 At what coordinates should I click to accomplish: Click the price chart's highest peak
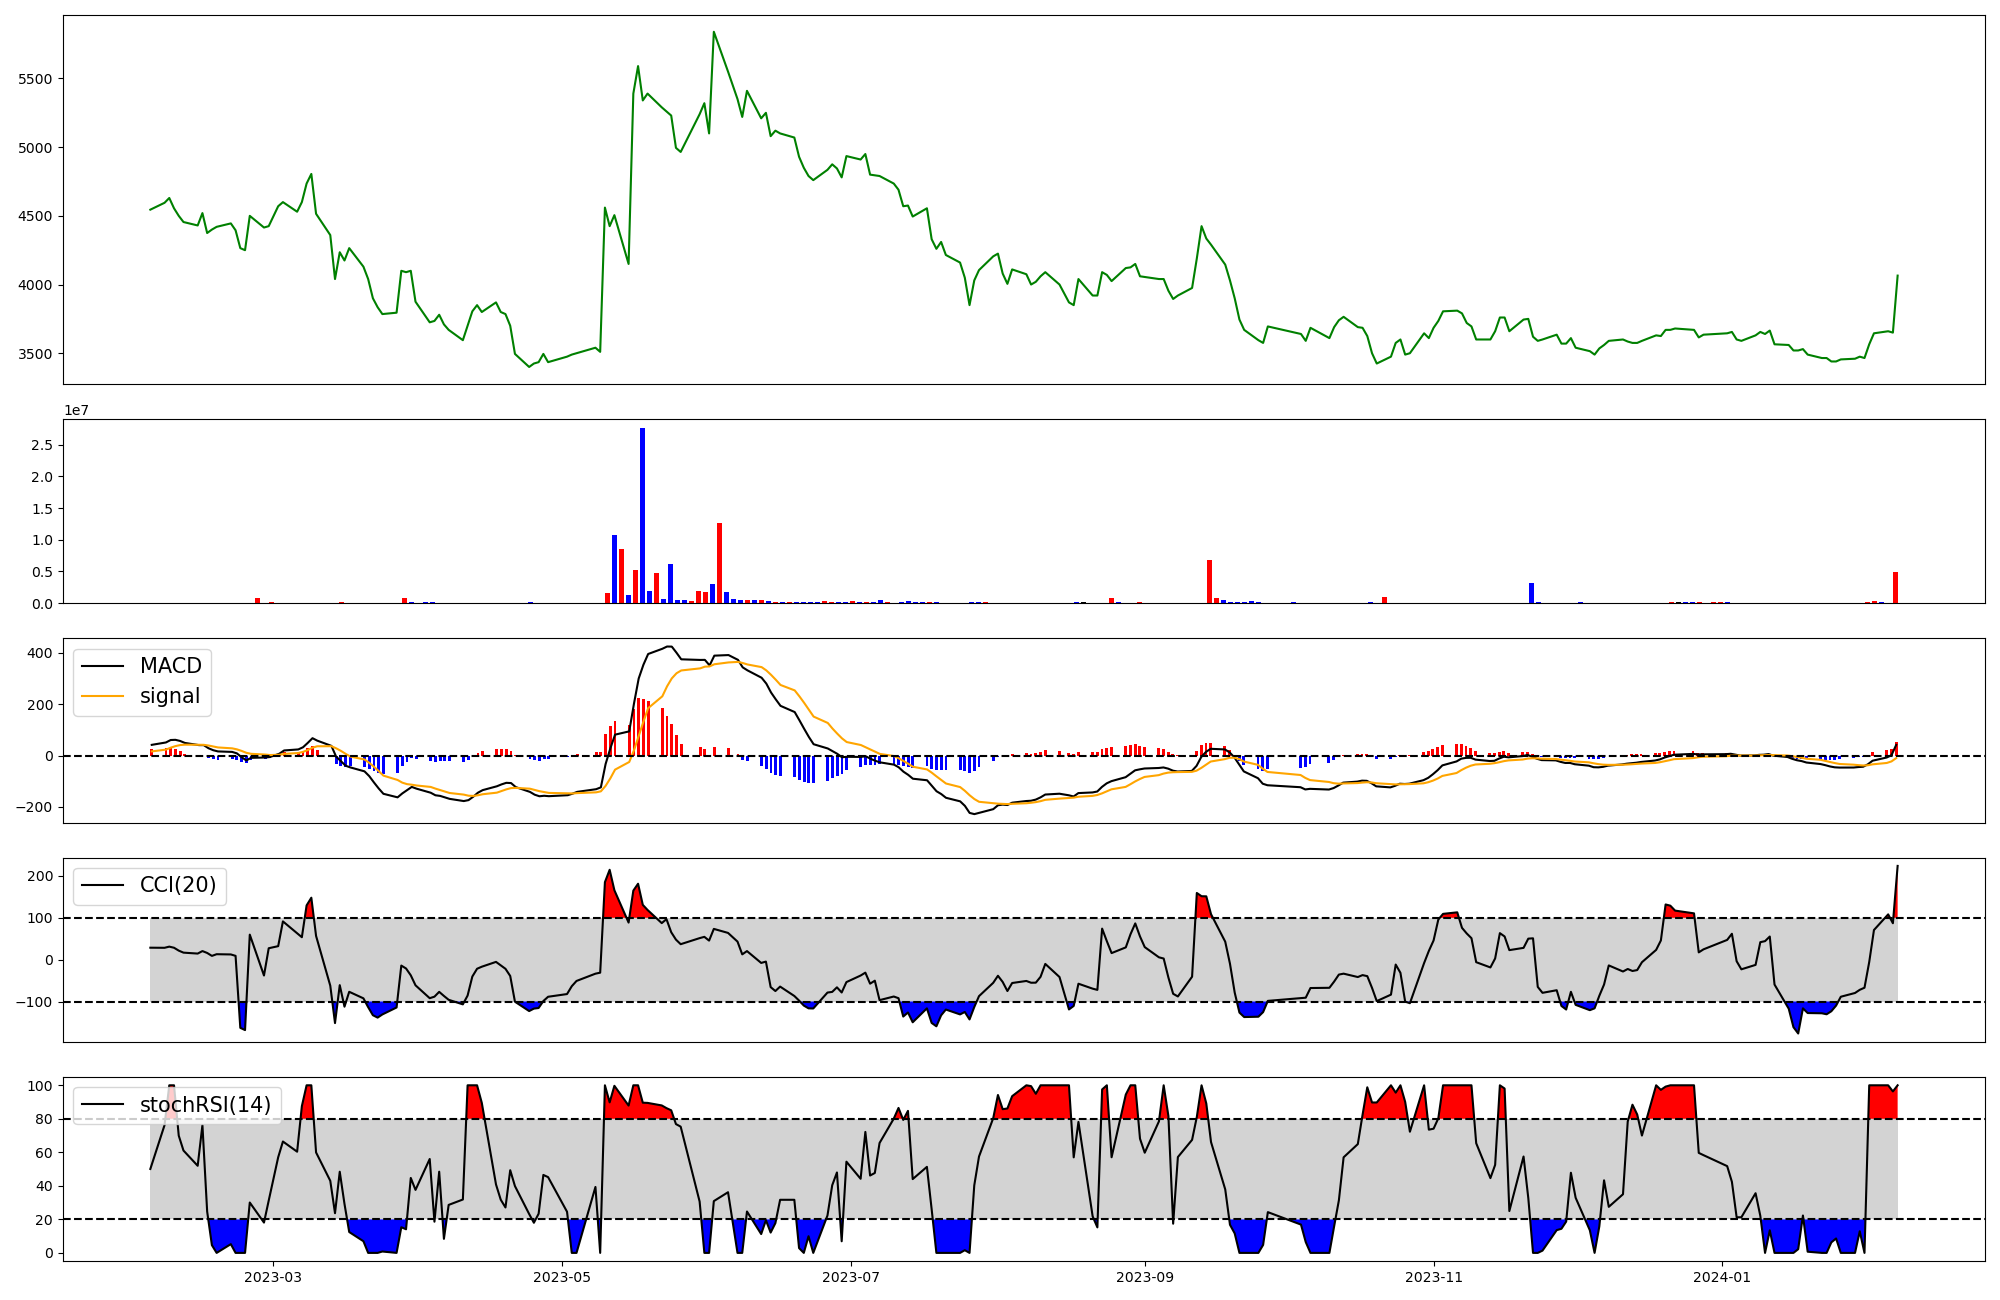(x=713, y=33)
